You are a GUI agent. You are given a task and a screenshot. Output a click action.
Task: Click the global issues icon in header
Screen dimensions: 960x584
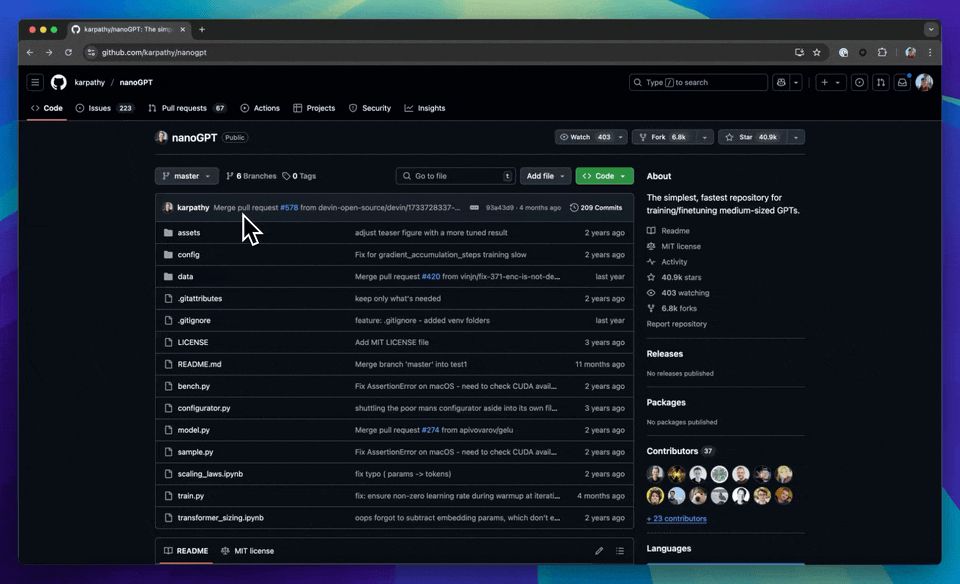(x=859, y=82)
